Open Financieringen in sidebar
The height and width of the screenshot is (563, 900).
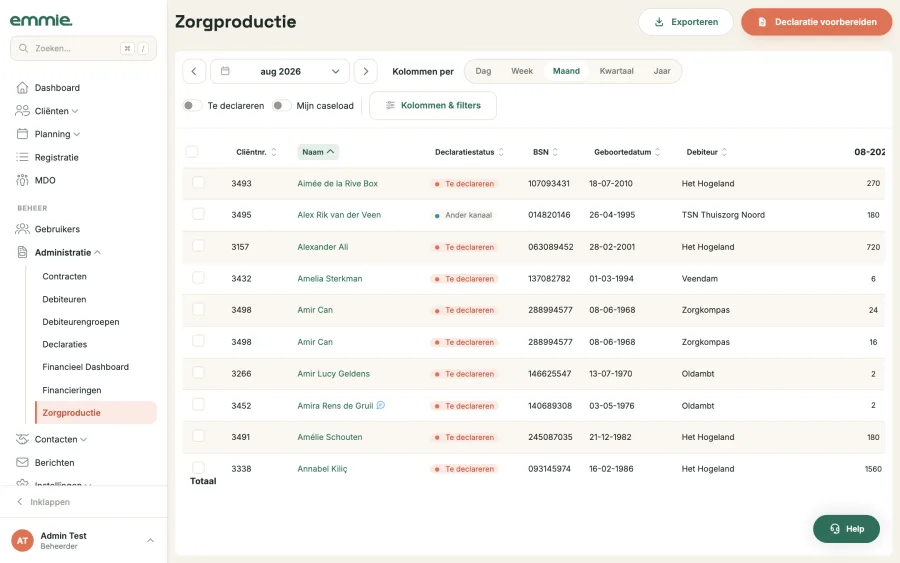click(72, 390)
